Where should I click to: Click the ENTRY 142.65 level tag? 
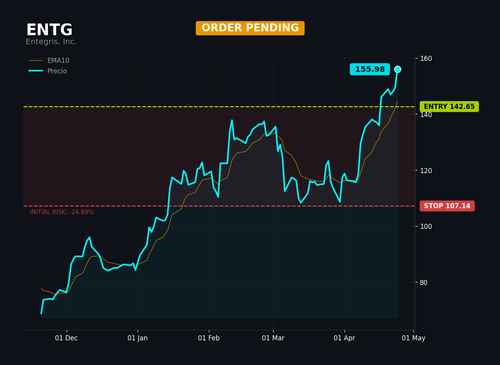point(449,107)
